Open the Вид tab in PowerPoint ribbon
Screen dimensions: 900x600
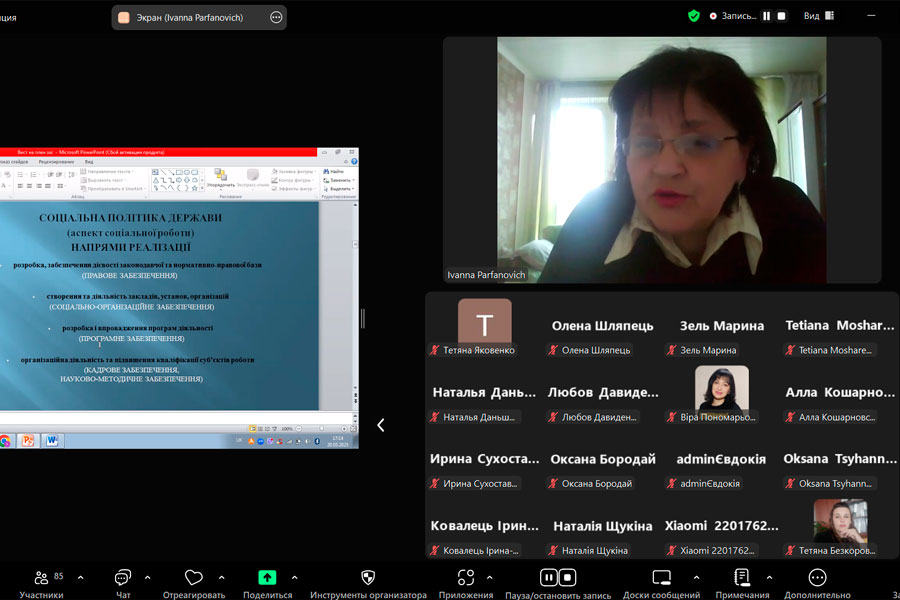(x=89, y=162)
